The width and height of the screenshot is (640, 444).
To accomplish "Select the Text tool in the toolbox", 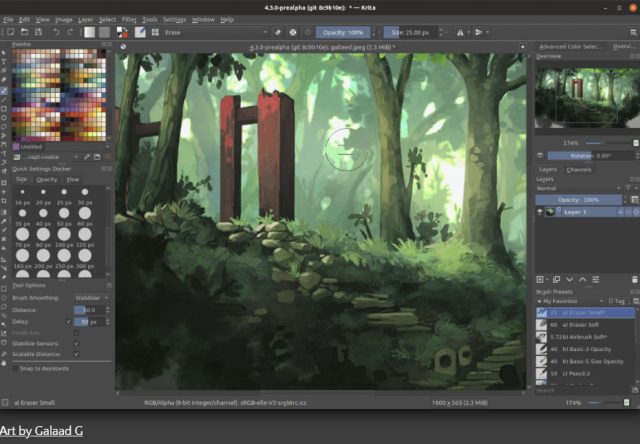I will click(4, 62).
